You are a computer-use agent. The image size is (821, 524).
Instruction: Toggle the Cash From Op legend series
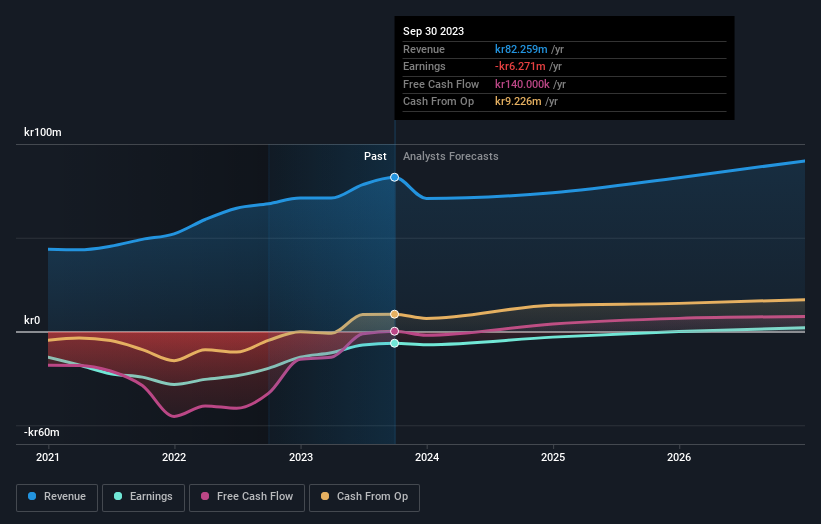[x=364, y=497]
